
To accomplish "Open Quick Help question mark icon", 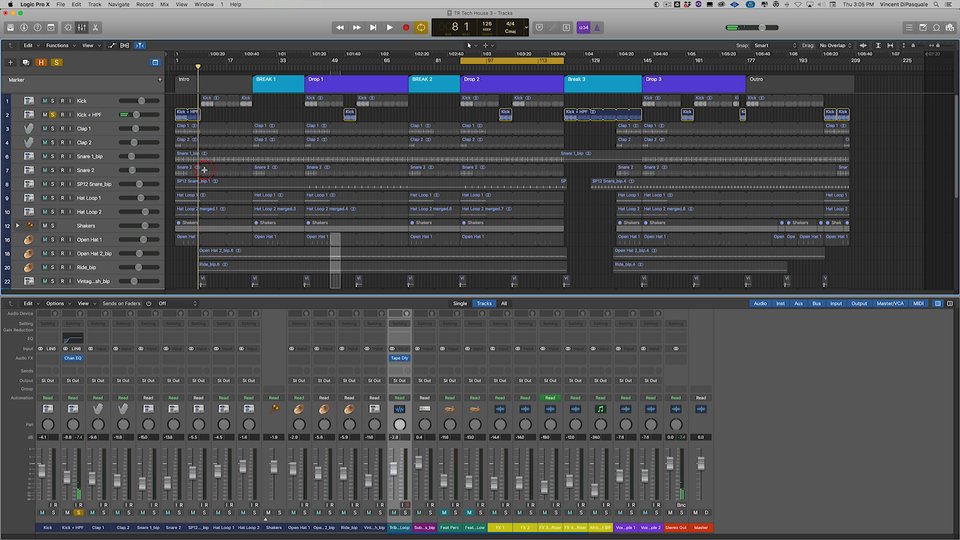I will tap(37, 28).
